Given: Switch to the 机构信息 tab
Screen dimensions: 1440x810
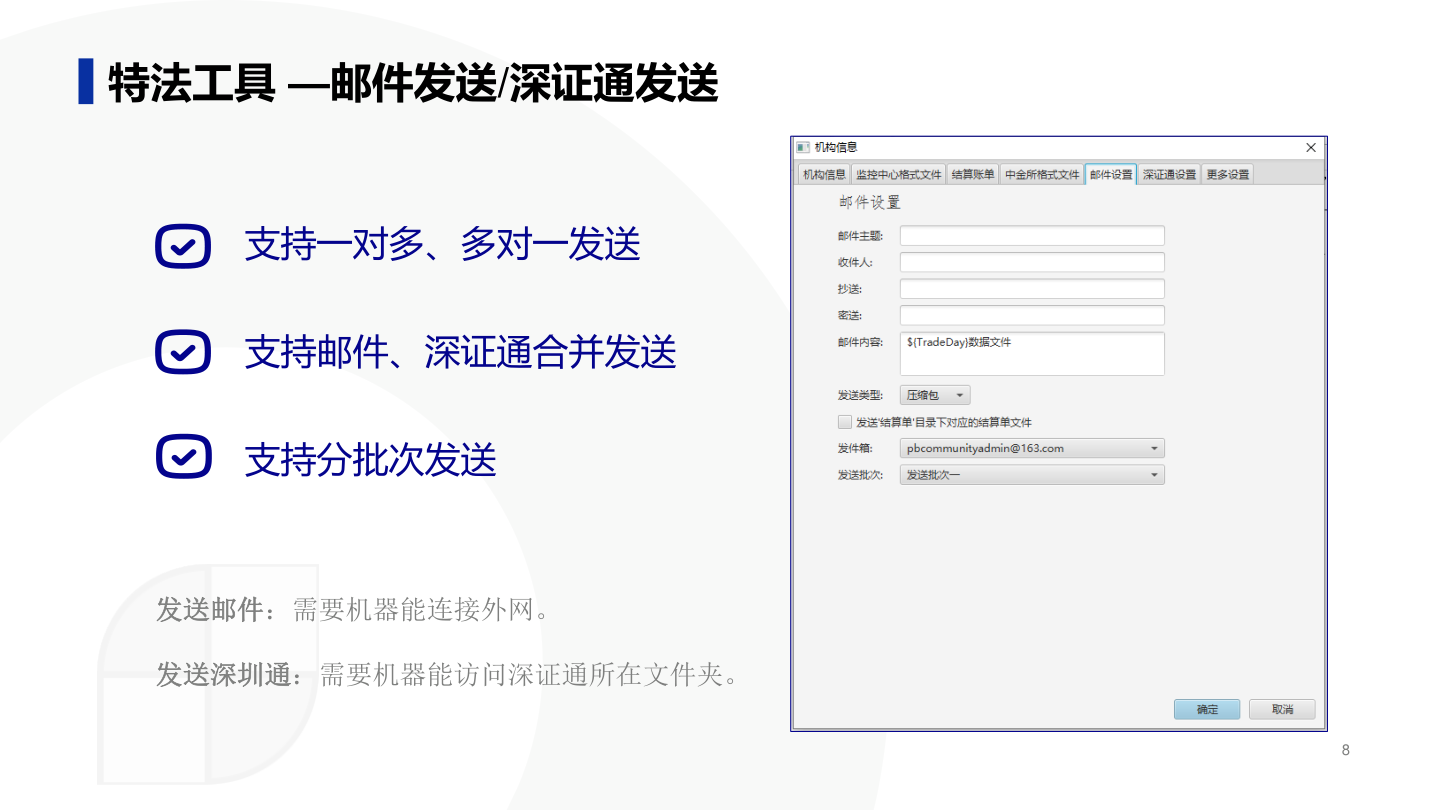Looking at the screenshot, I should point(824,175).
